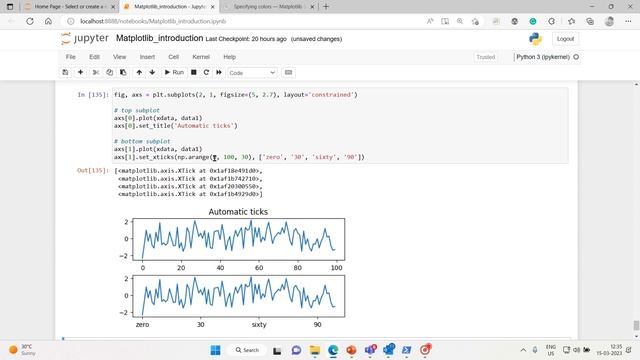This screenshot has width=640, height=360.
Task: Click the Python 3 (ipykernel) kernel name
Action: (543, 57)
